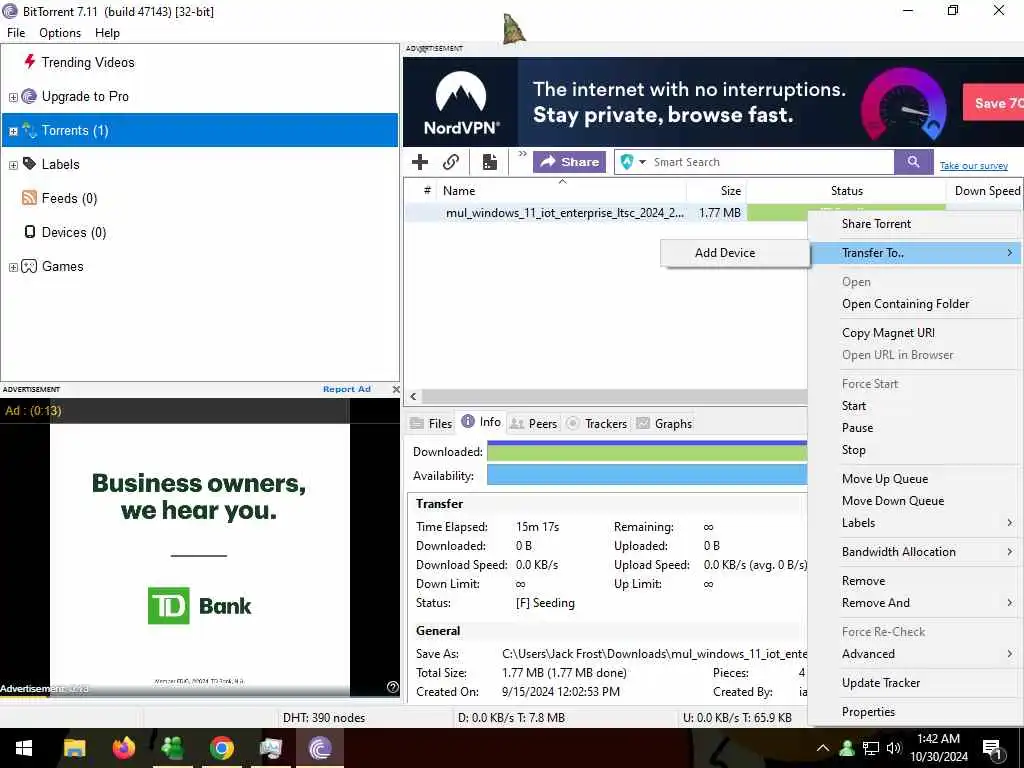Click the Report Ad link
Viewport: 1024px width, 768px height.
(x=347, y=389)
